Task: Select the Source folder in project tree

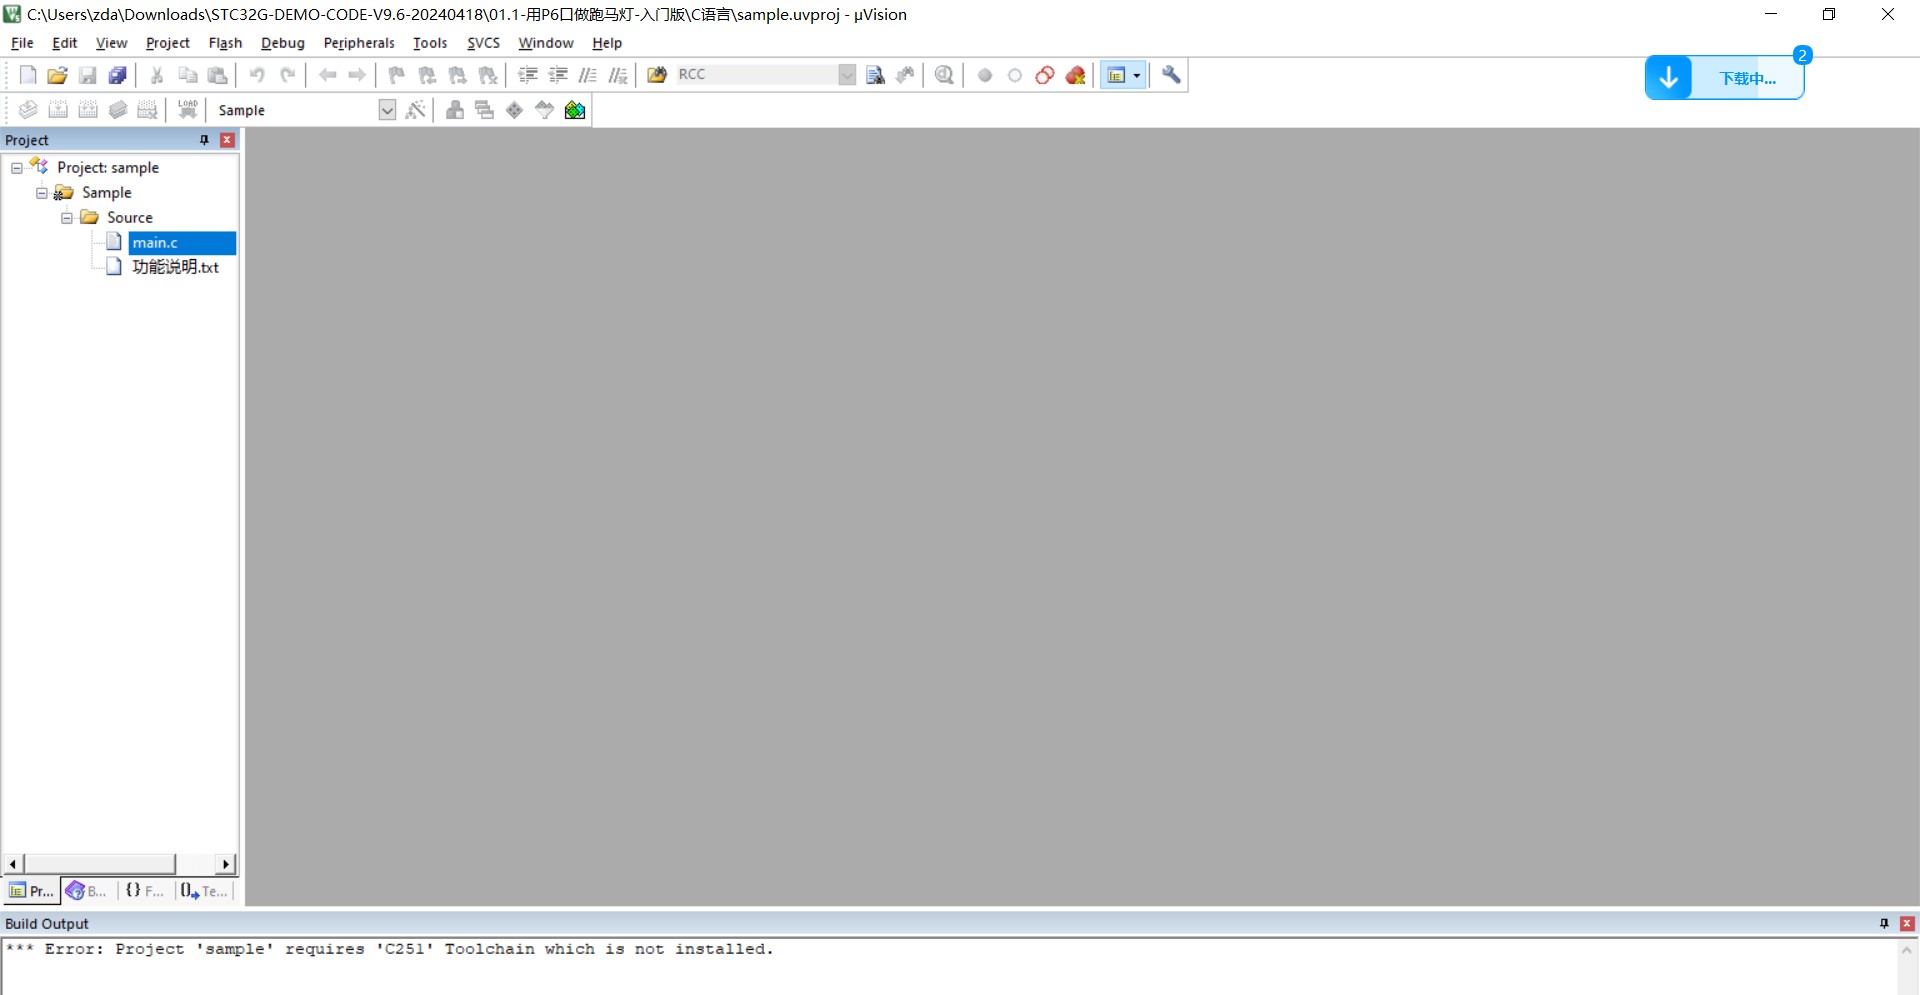Action: 130,218
